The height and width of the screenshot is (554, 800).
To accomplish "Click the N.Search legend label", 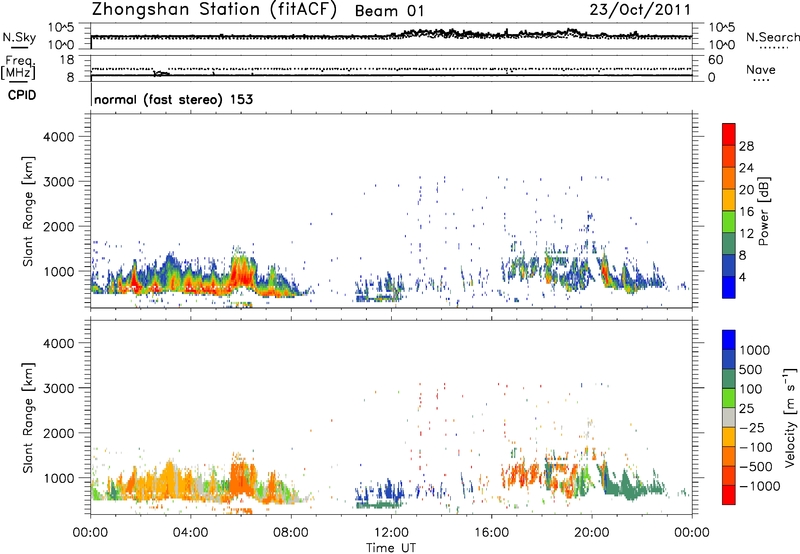I will click(773, 37).
